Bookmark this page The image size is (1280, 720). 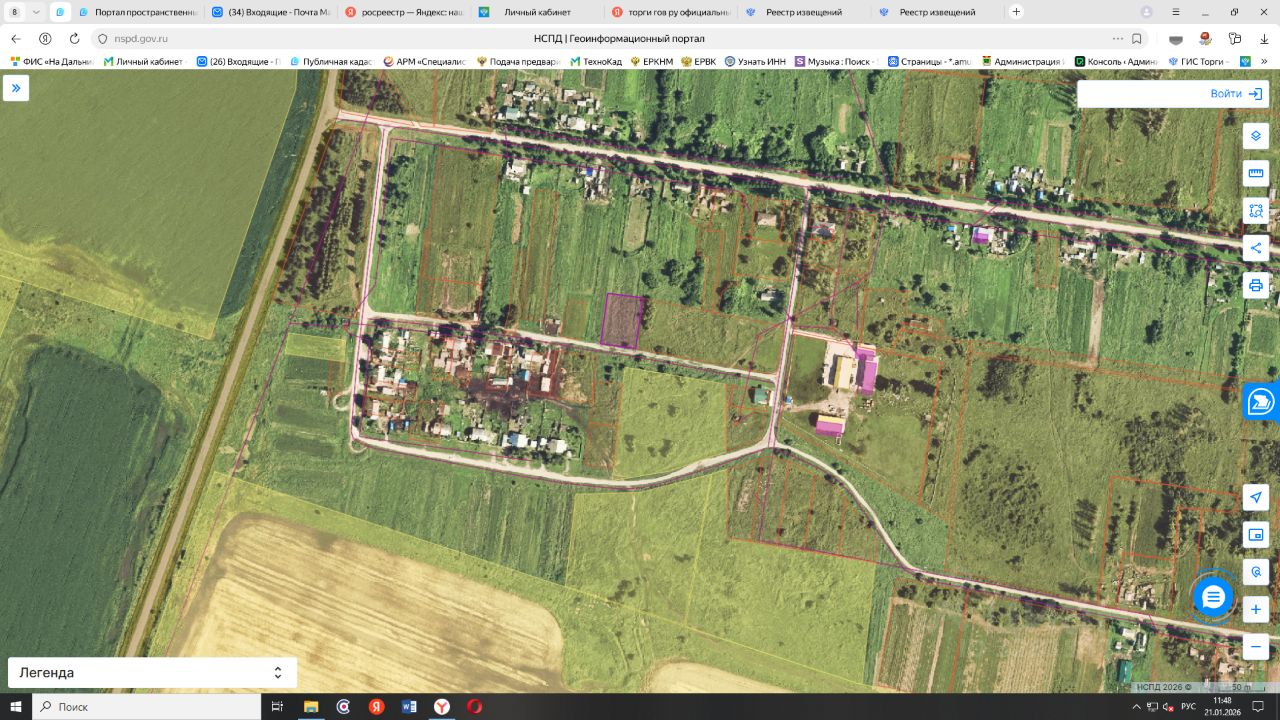pos(1137,39)
